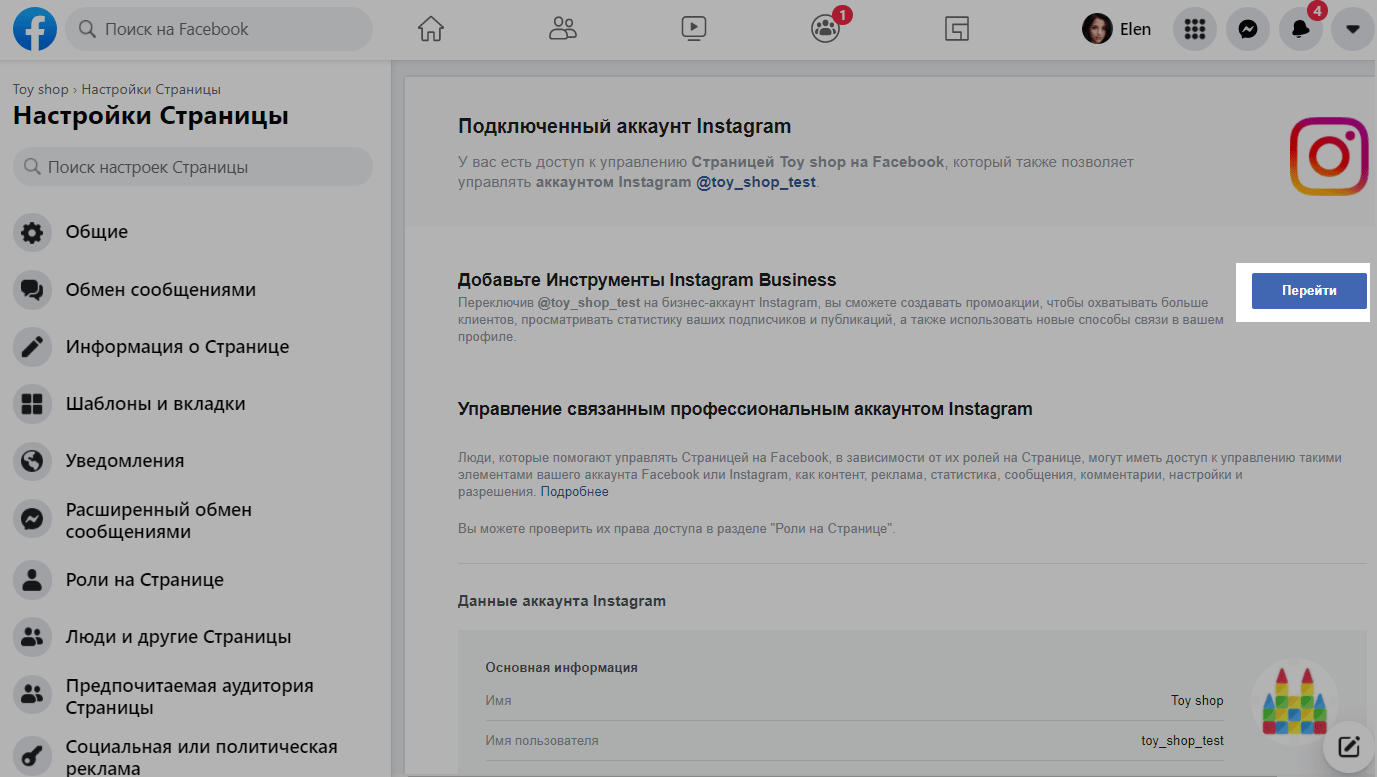The image size is (1377, 777).
Task: Click the people icon for Предпочитаемая аудитория
Action: point(32,696)
